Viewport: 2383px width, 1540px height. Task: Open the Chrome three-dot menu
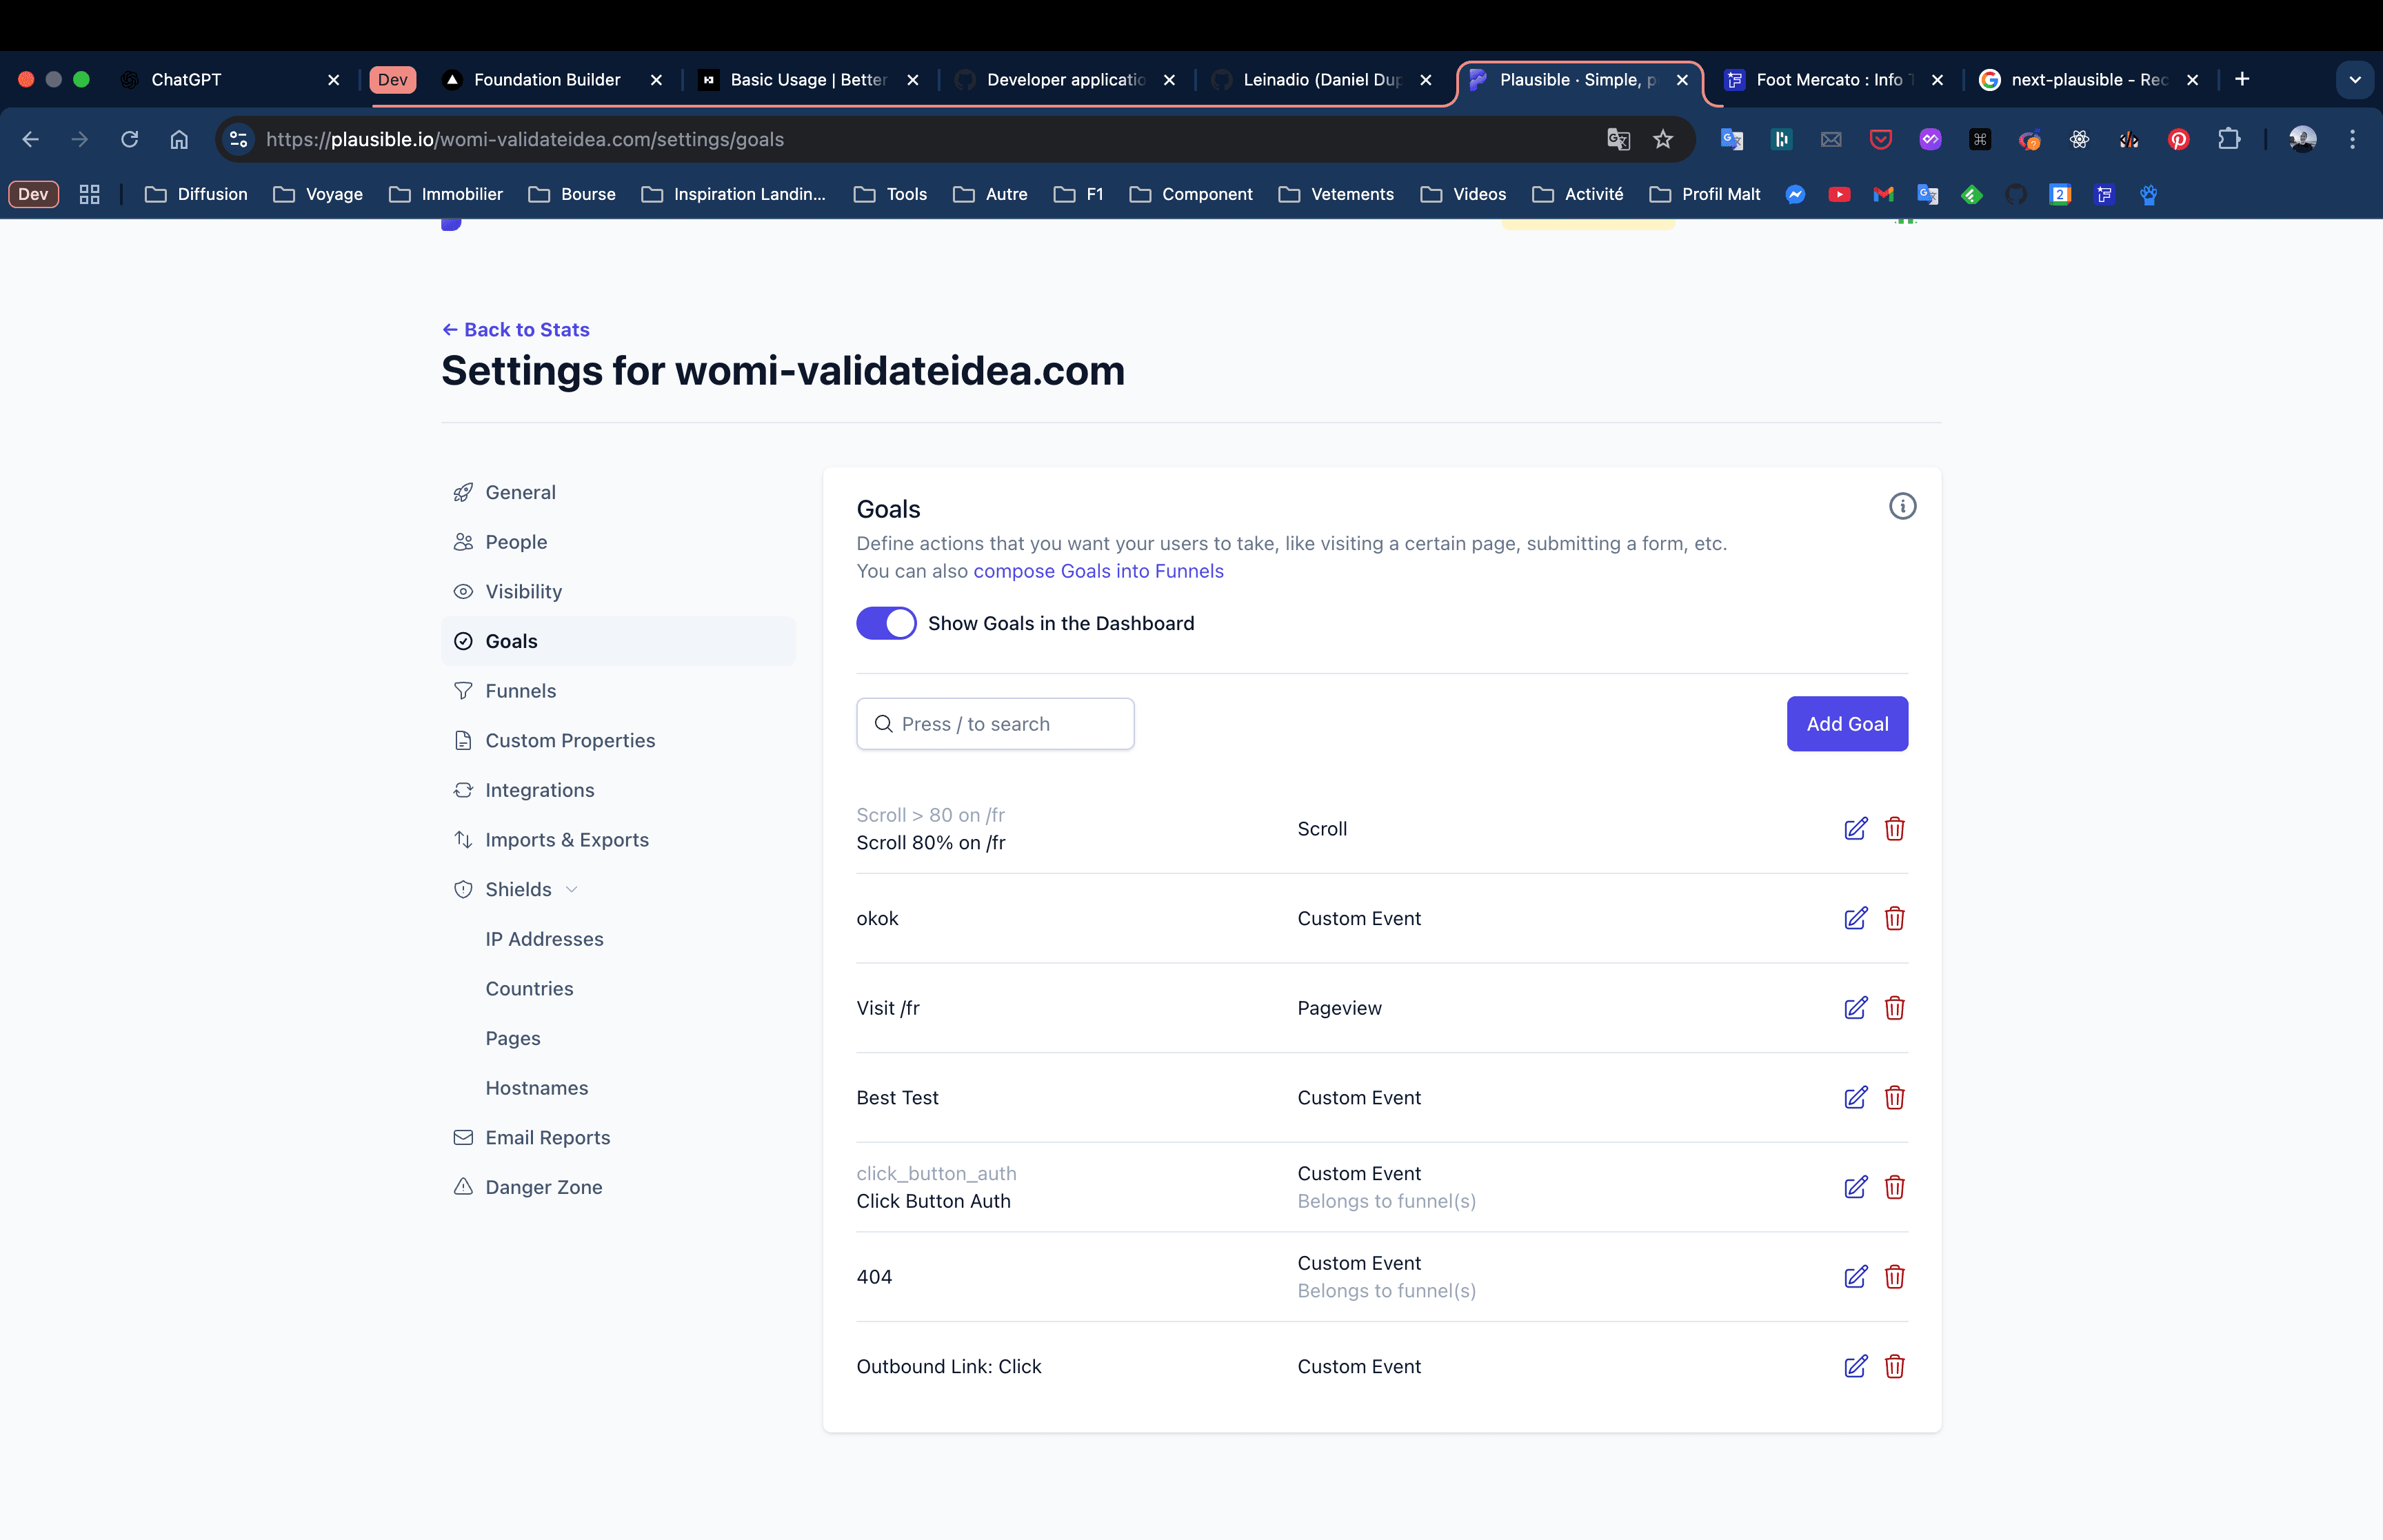point(2352,139)
